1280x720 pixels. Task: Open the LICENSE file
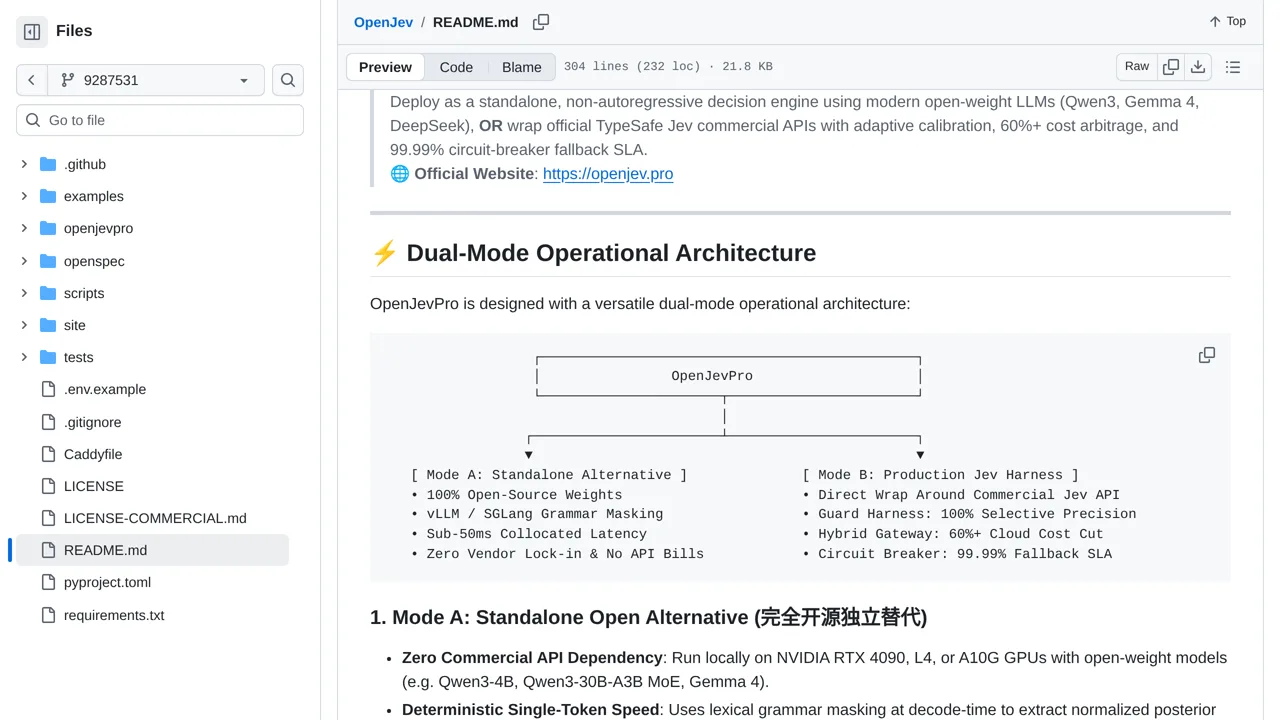pos(94,486)
